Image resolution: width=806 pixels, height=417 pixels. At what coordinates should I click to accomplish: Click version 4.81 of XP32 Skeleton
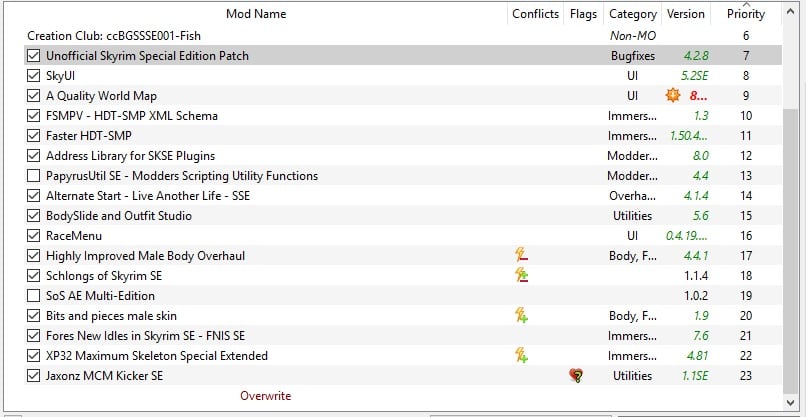coord(698,356)
